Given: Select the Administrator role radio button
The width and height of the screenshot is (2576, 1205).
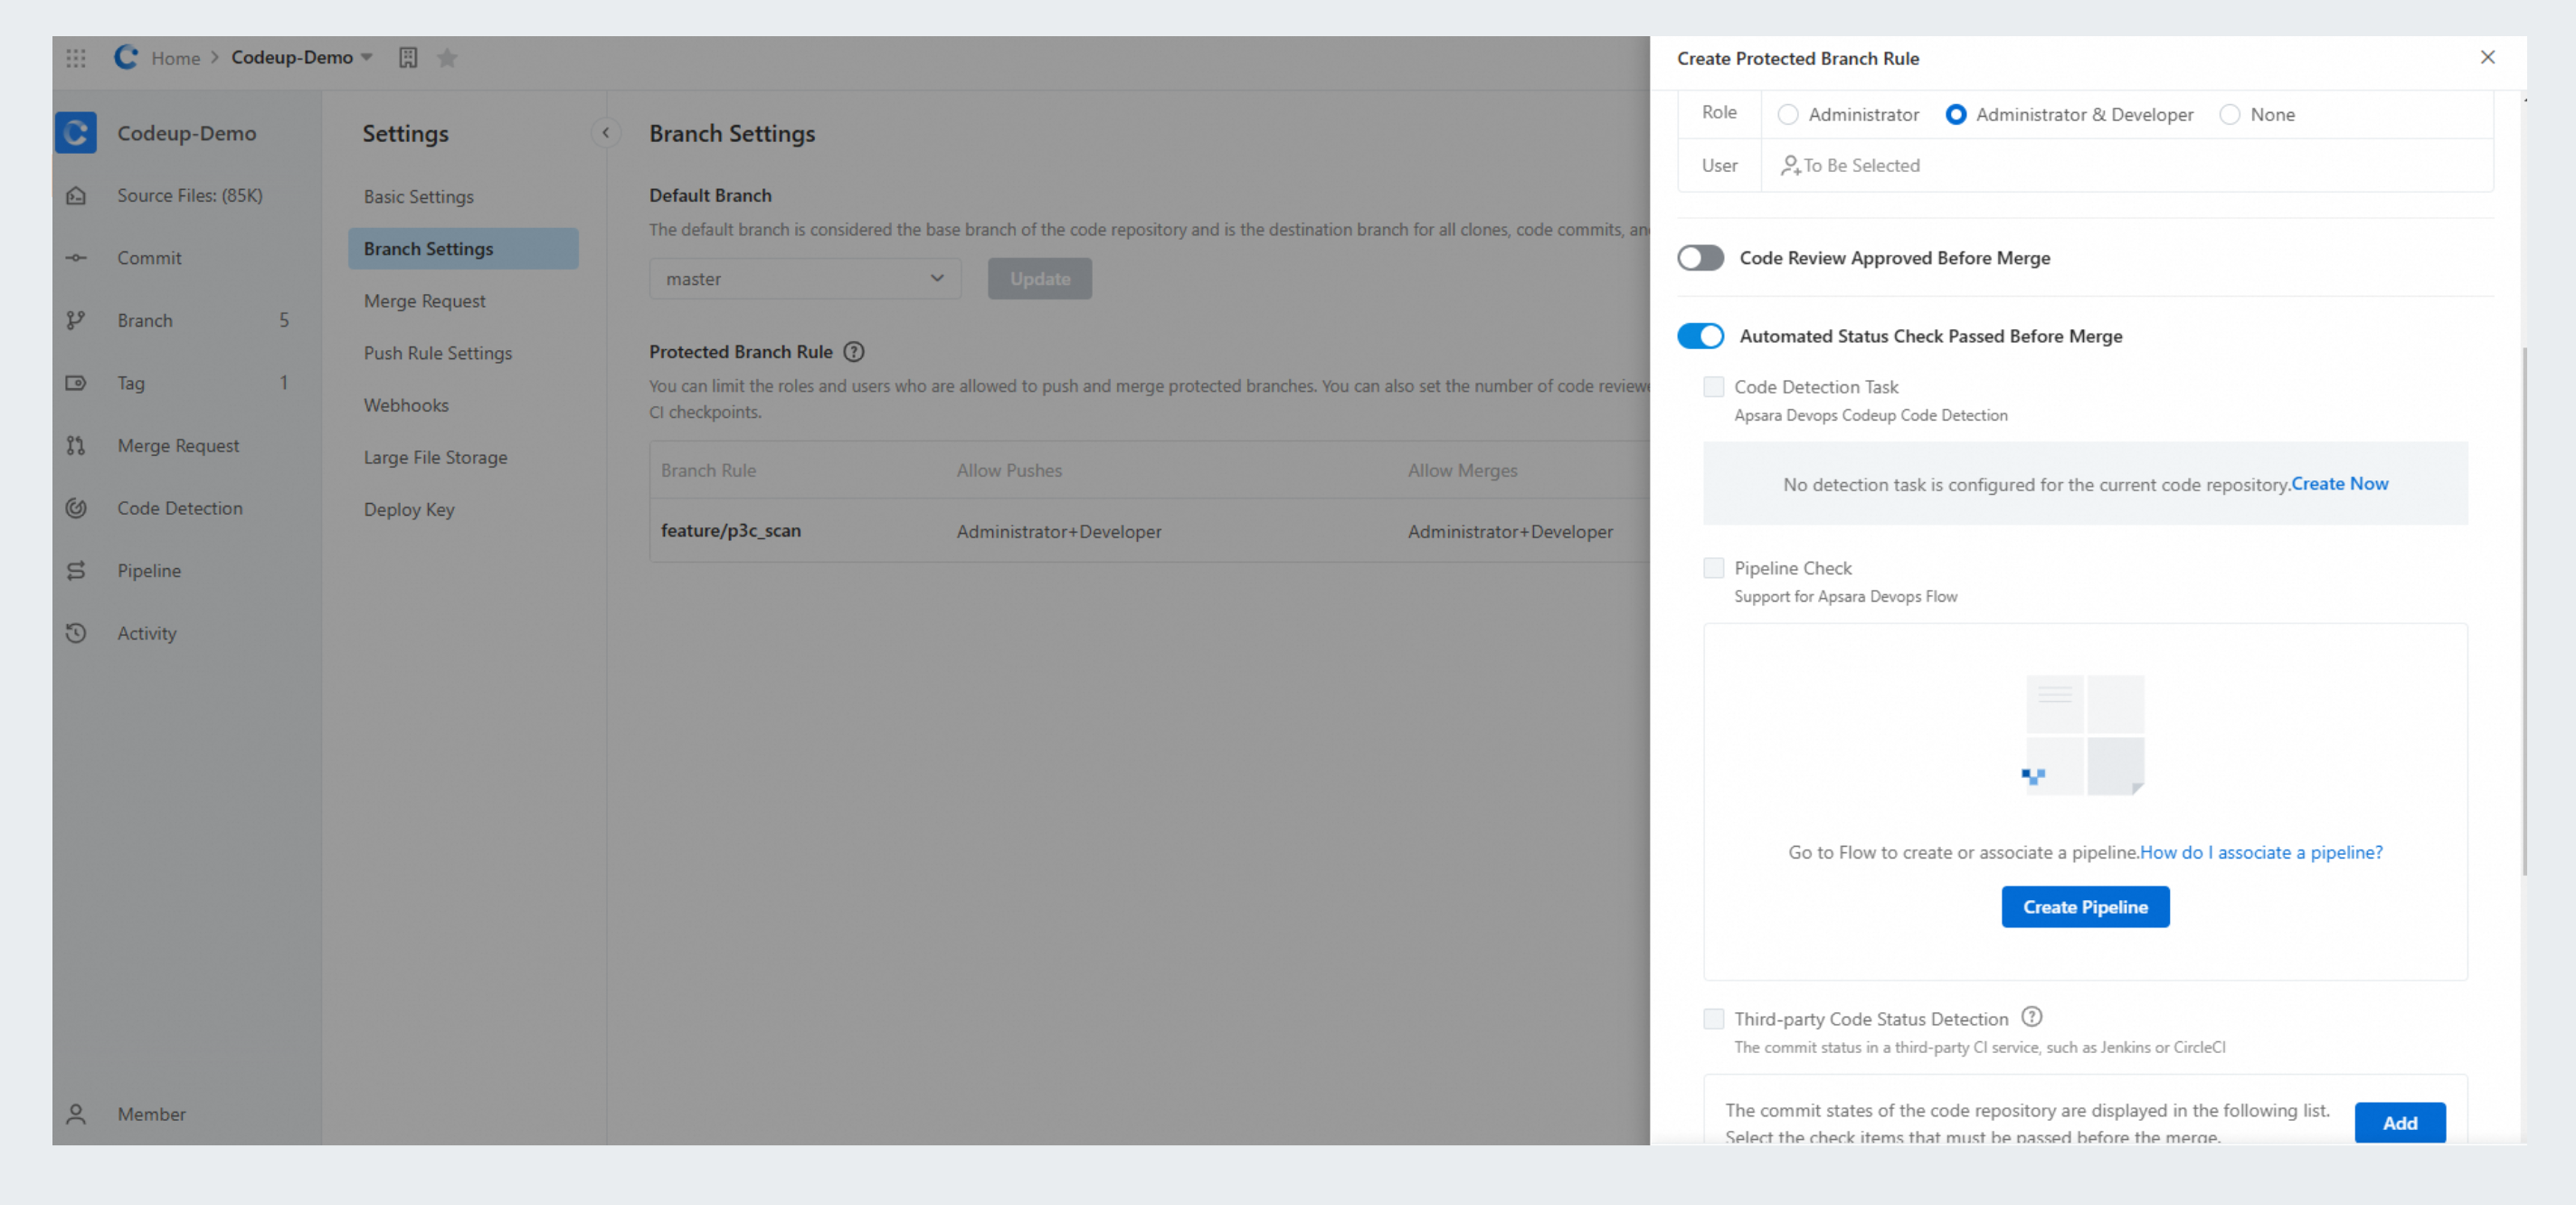Looking at the screenshot, I should coord(1788,115).
